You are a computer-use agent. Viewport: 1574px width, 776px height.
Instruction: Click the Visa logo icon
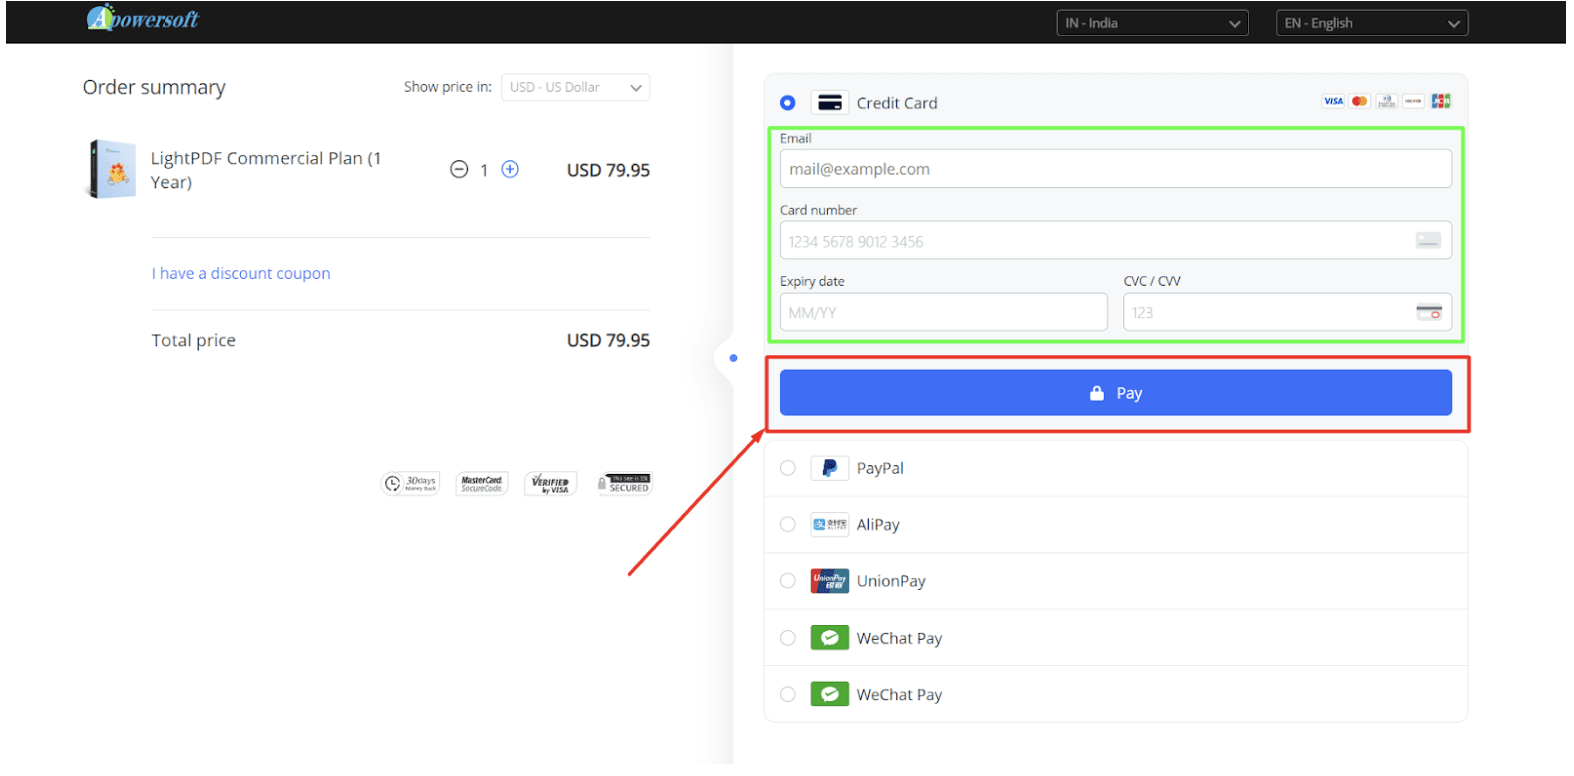(1333, 101)
